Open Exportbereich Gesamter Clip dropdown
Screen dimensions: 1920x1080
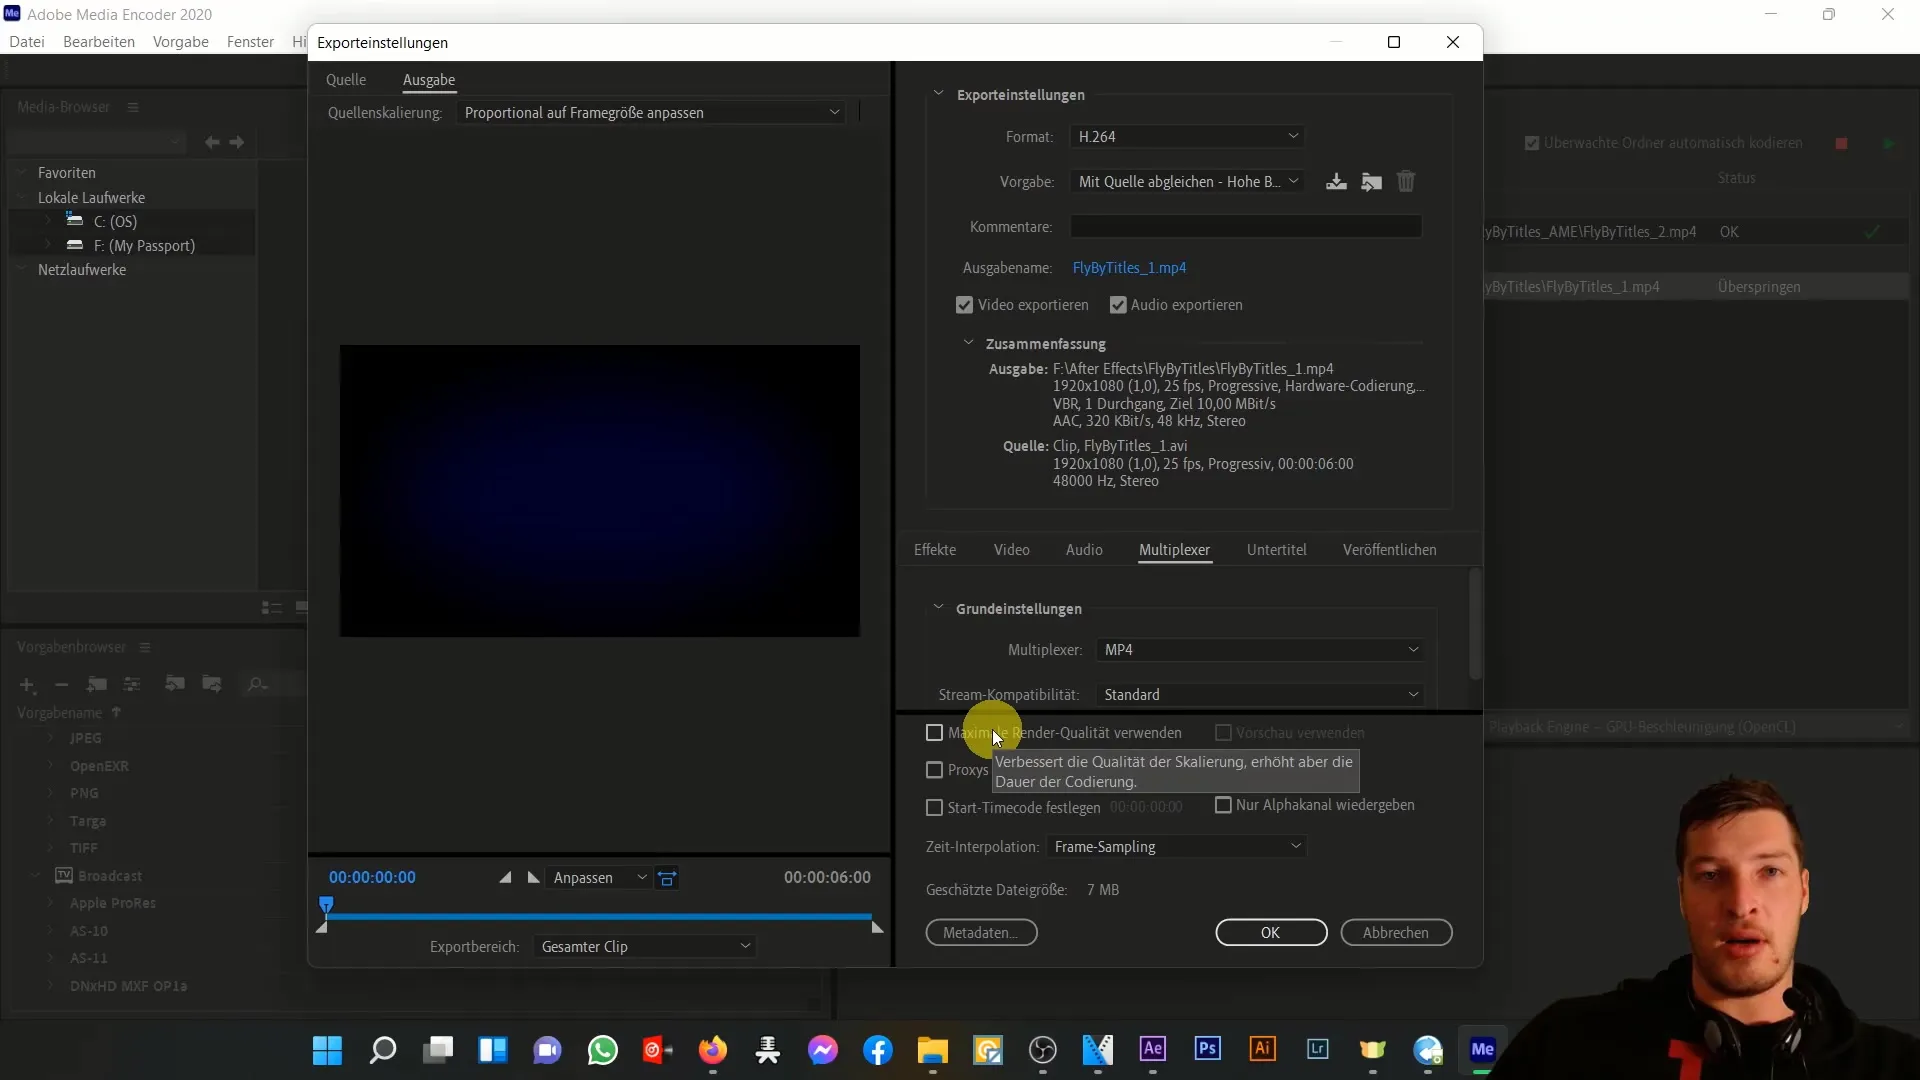pos(645,947)
